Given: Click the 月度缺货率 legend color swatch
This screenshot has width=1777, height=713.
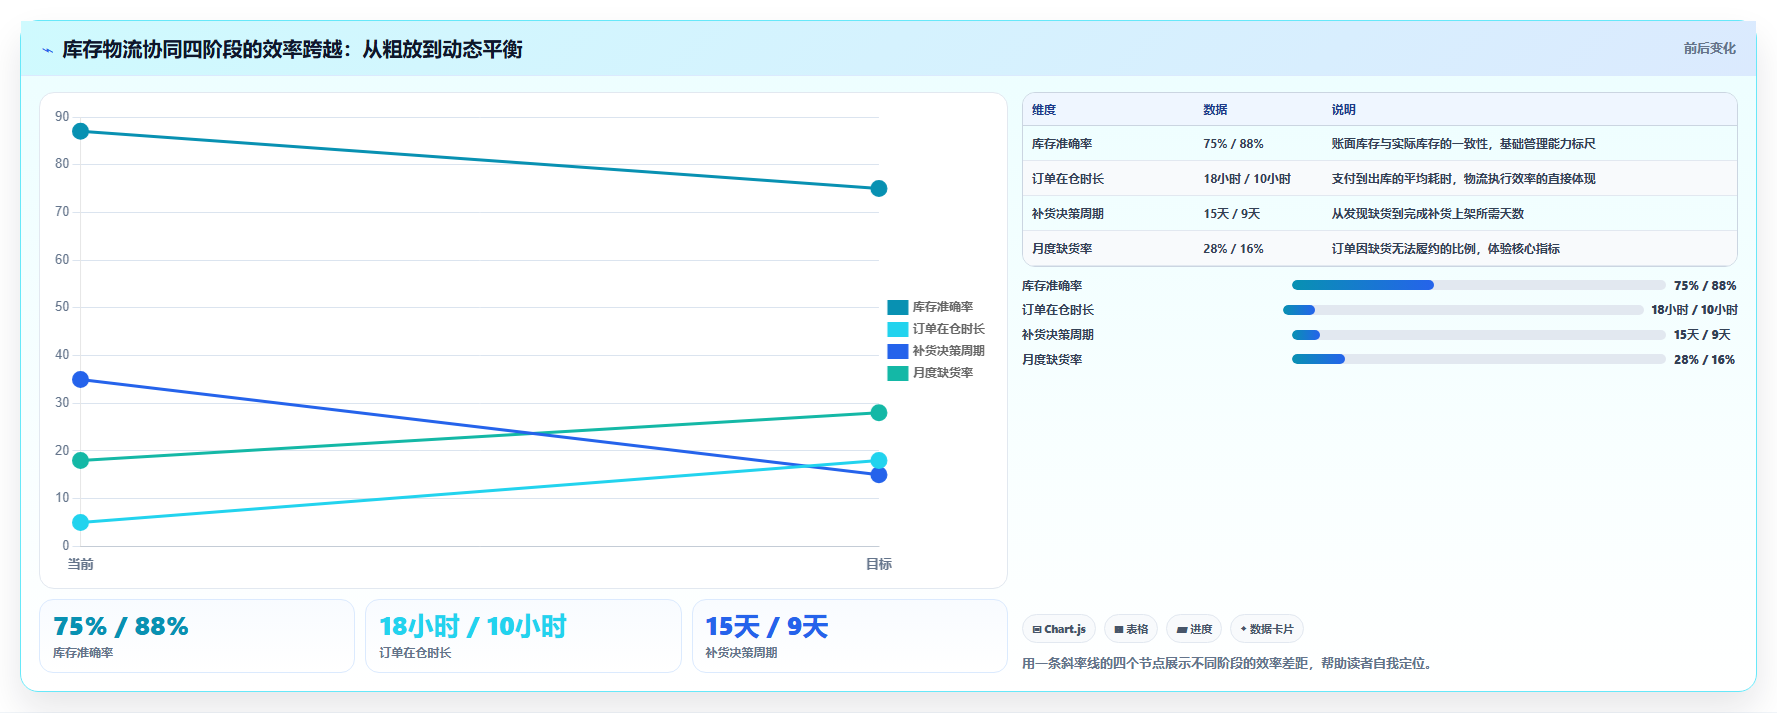Looking at the screenshot, I should [x=898, y=373].
